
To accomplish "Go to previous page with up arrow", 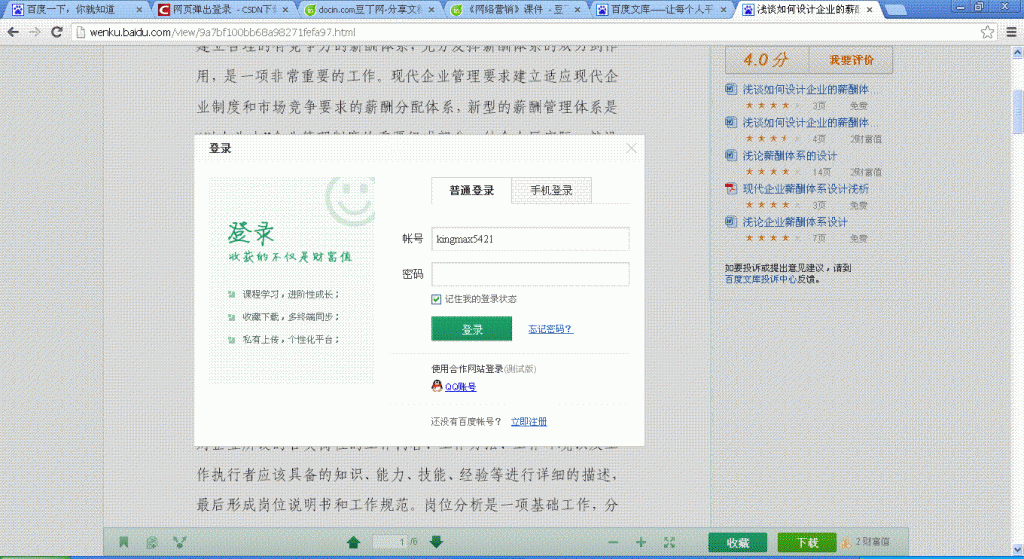I will [353, 542].
